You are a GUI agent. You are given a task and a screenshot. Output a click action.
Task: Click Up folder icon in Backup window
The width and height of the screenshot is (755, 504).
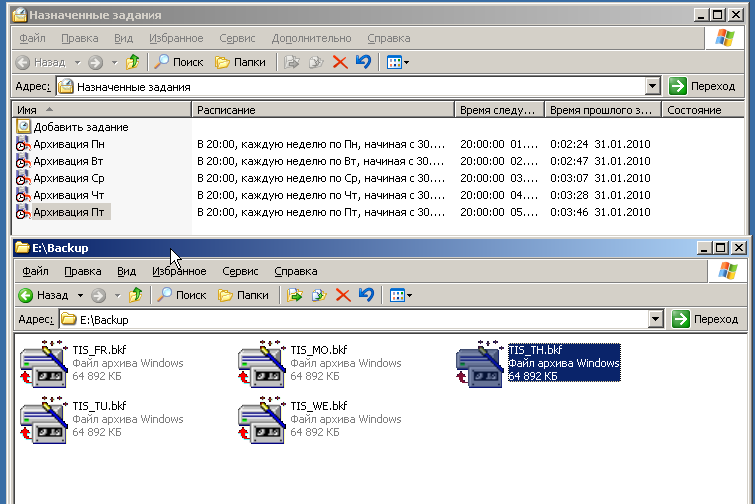pos(135,295)
